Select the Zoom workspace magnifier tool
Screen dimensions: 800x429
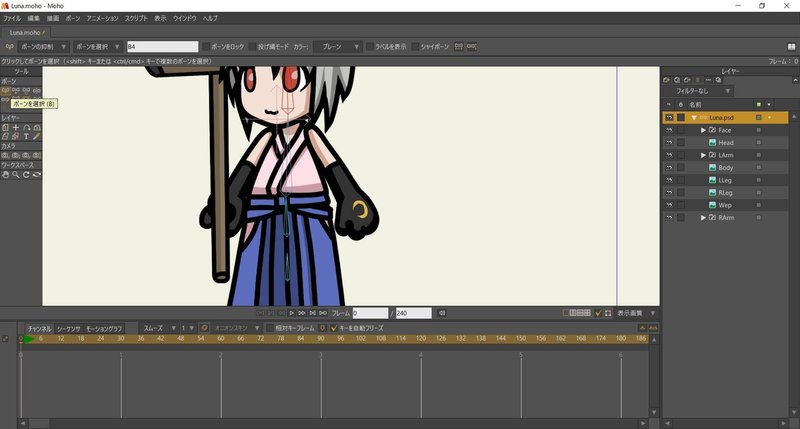click(16, 174)
